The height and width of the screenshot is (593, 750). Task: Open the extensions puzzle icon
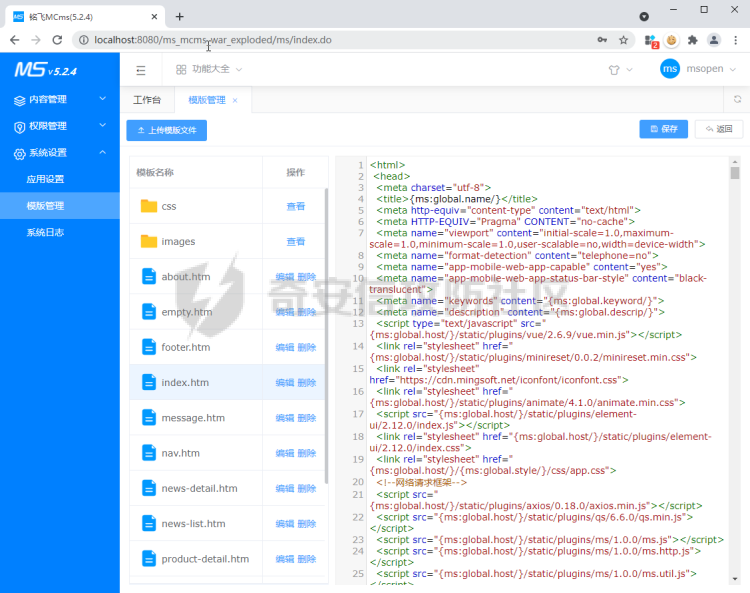(692, 40)
